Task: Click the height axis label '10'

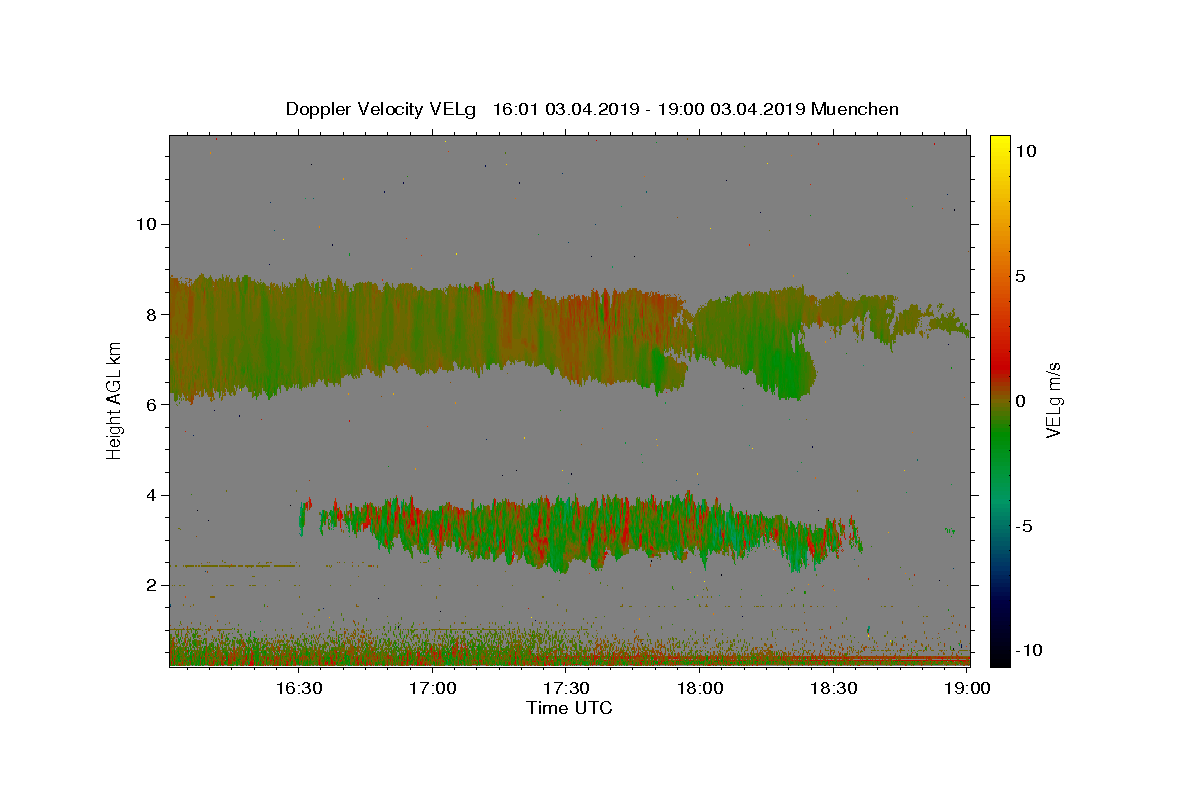Action: click(146, 224)
